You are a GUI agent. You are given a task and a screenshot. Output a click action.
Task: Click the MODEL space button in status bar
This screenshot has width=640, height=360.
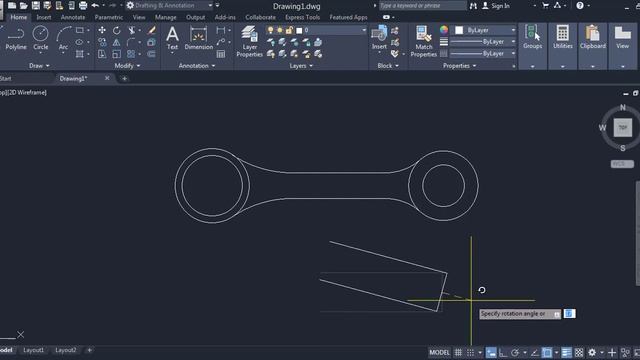click(x=440, y=353)
